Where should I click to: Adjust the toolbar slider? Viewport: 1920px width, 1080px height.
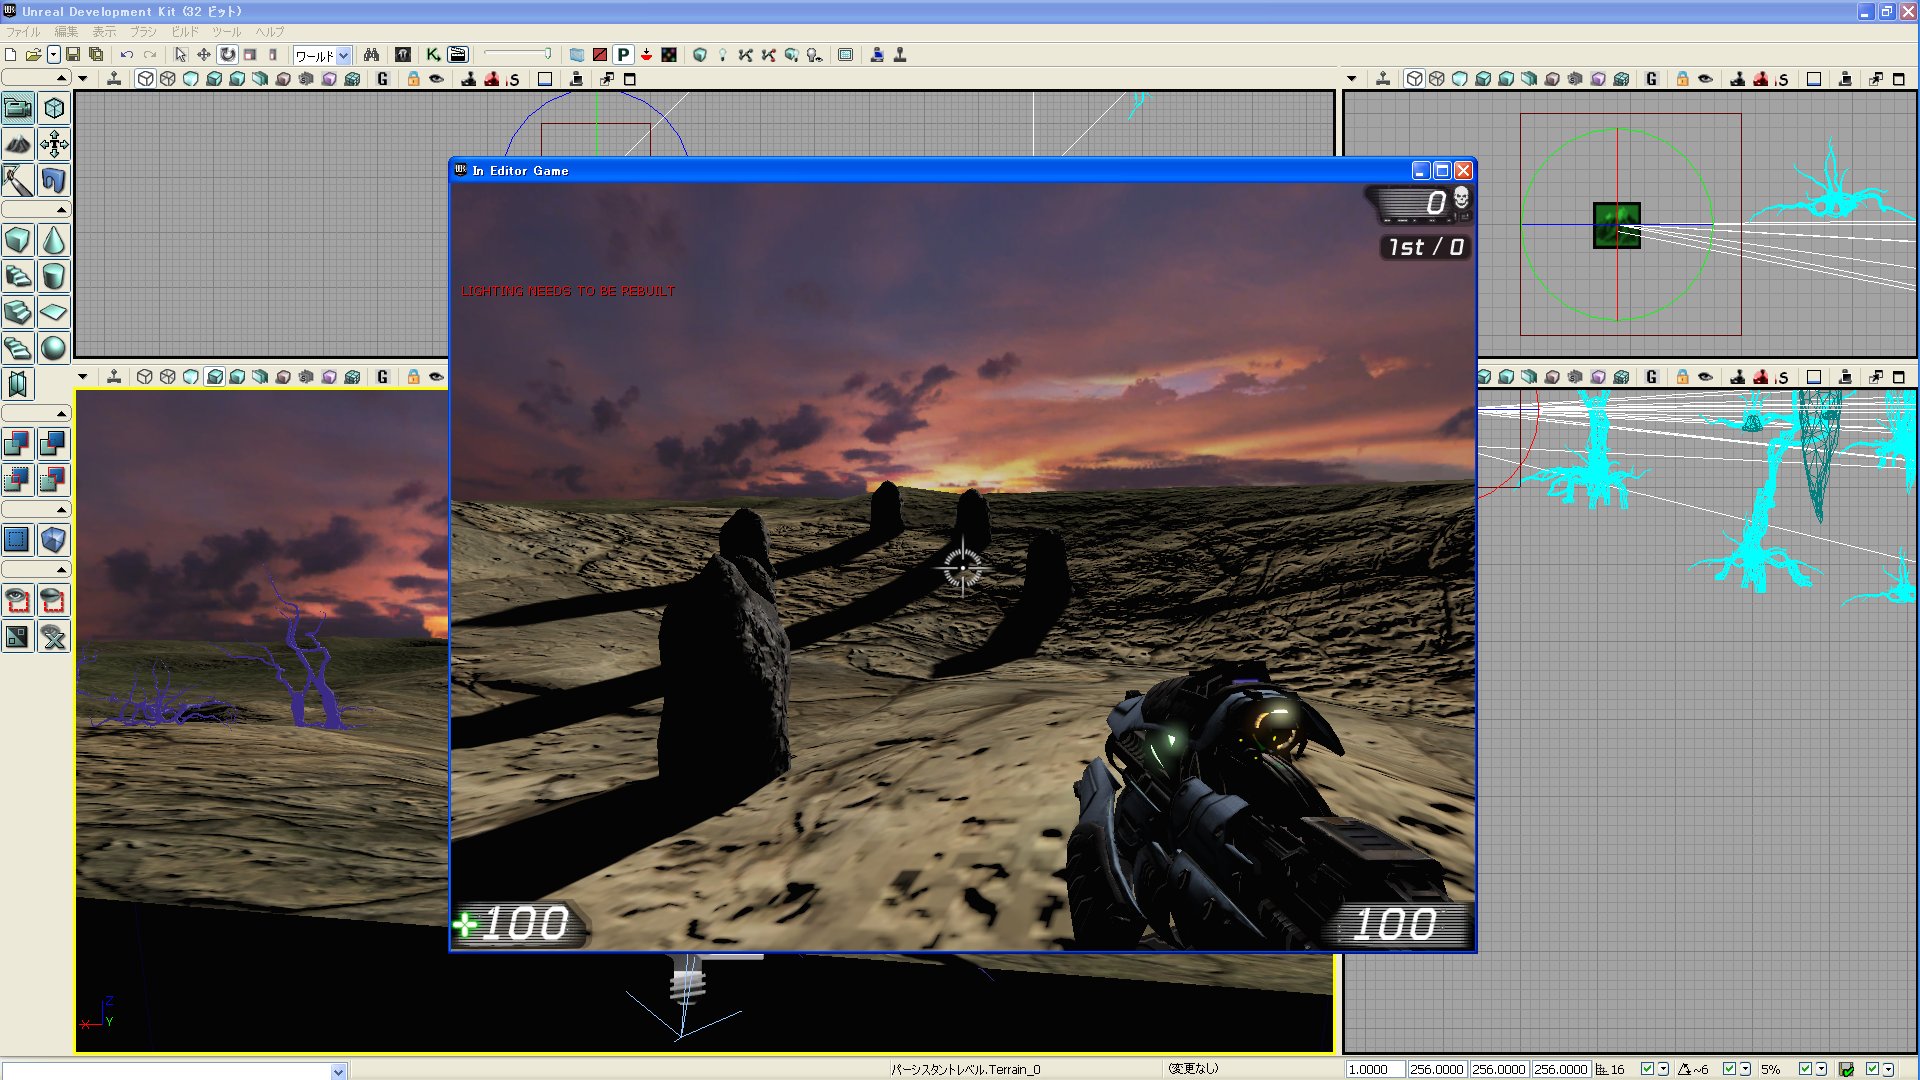click(x=546, y=54)
